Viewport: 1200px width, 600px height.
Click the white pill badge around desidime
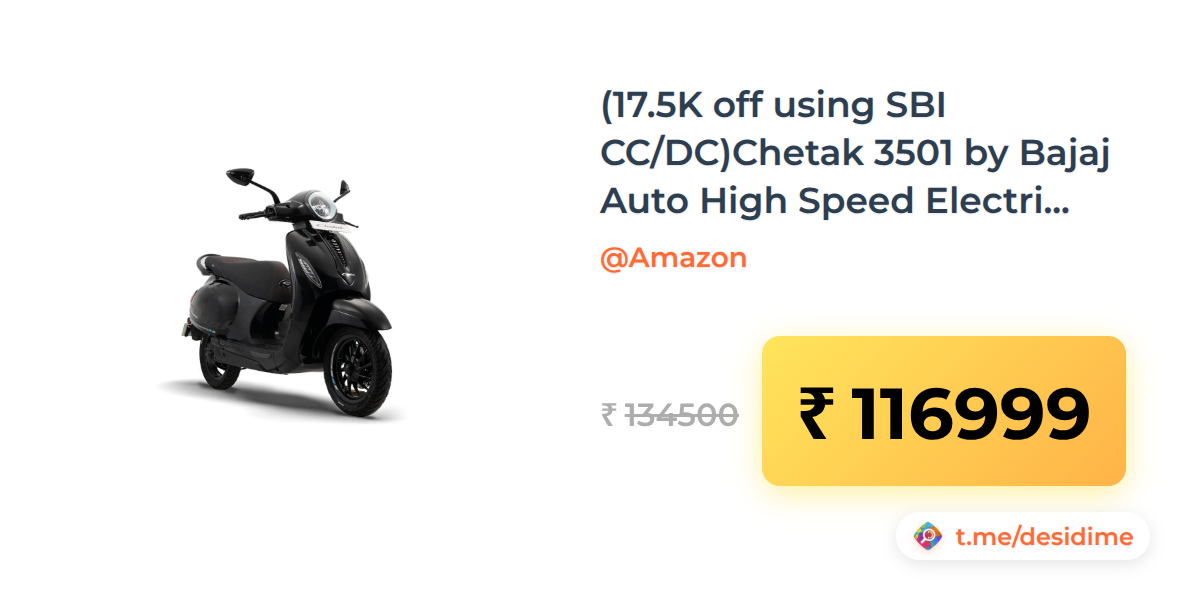(x=1023, y=537)
